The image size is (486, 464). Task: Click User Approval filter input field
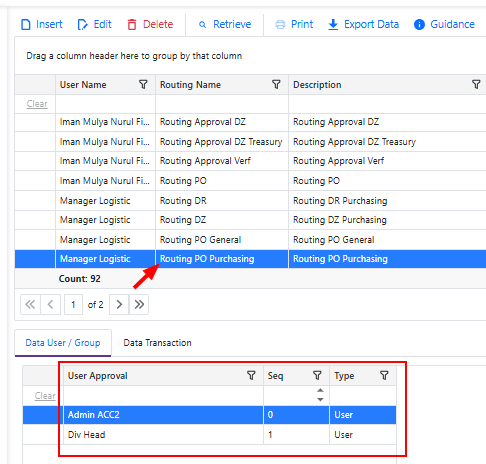coord(163,396)
